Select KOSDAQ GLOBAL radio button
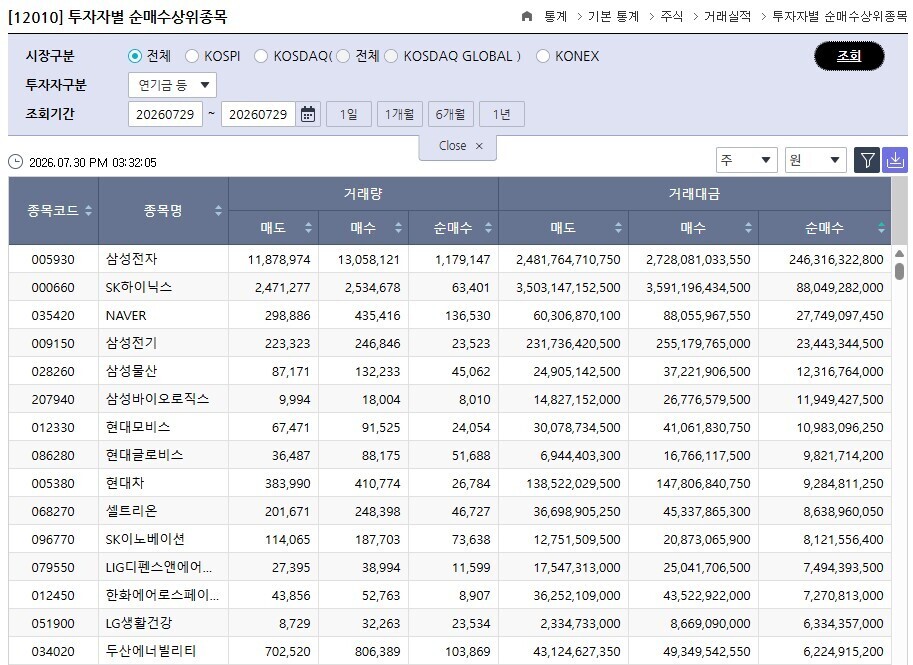 click(x=391, y=56)
